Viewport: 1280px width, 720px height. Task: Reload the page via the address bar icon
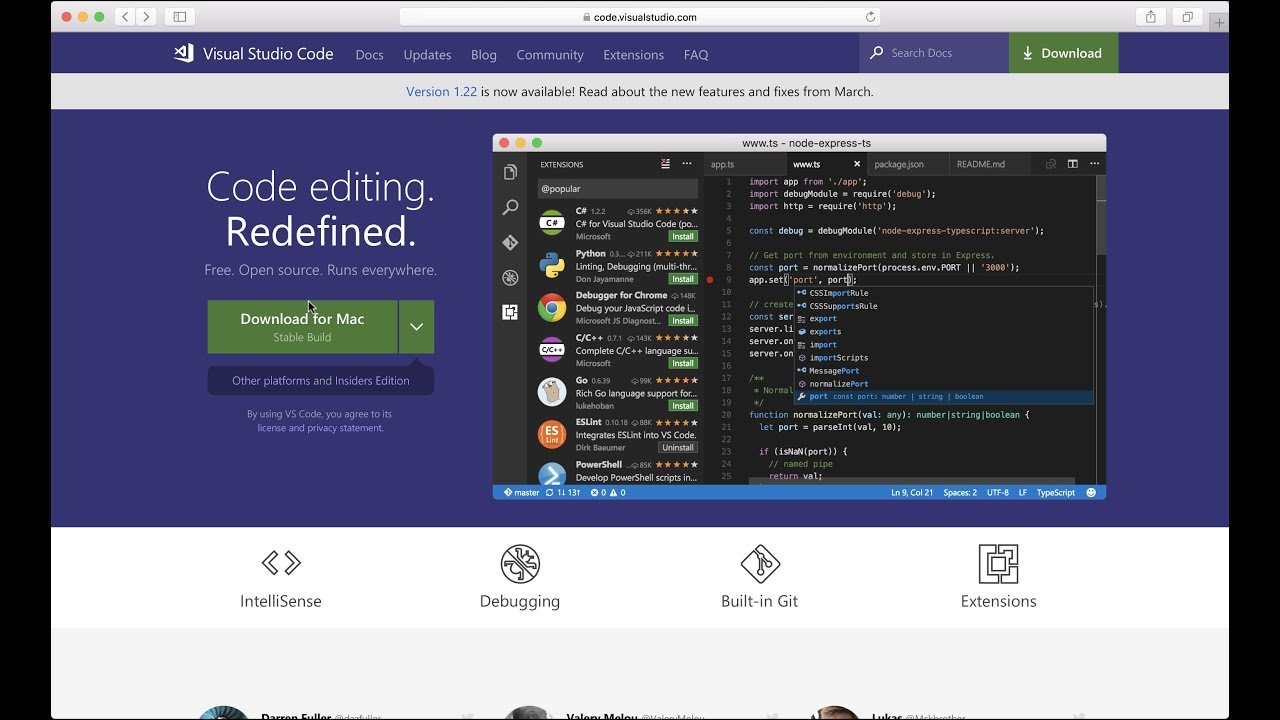point(870,17)
